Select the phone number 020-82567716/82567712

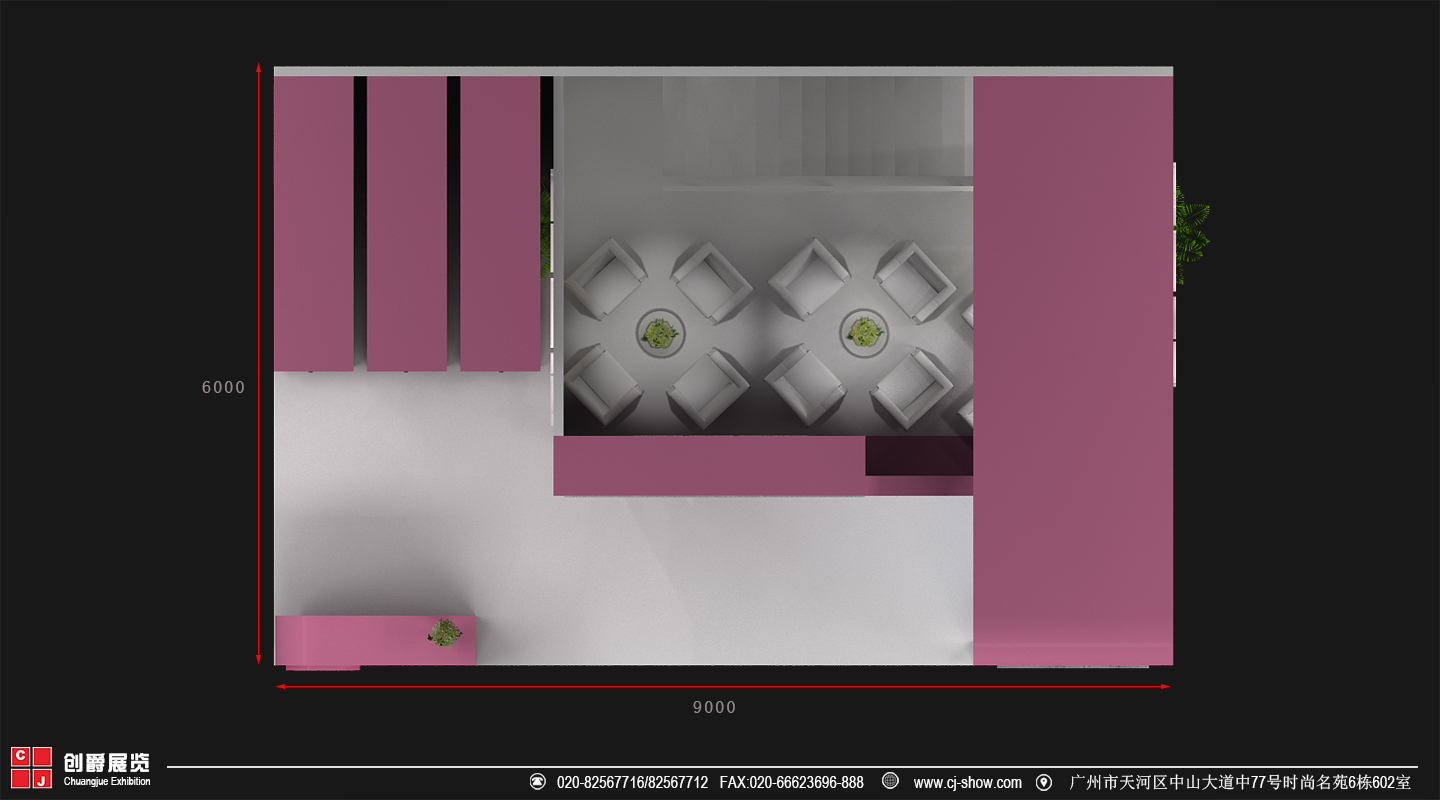[632, 782]
